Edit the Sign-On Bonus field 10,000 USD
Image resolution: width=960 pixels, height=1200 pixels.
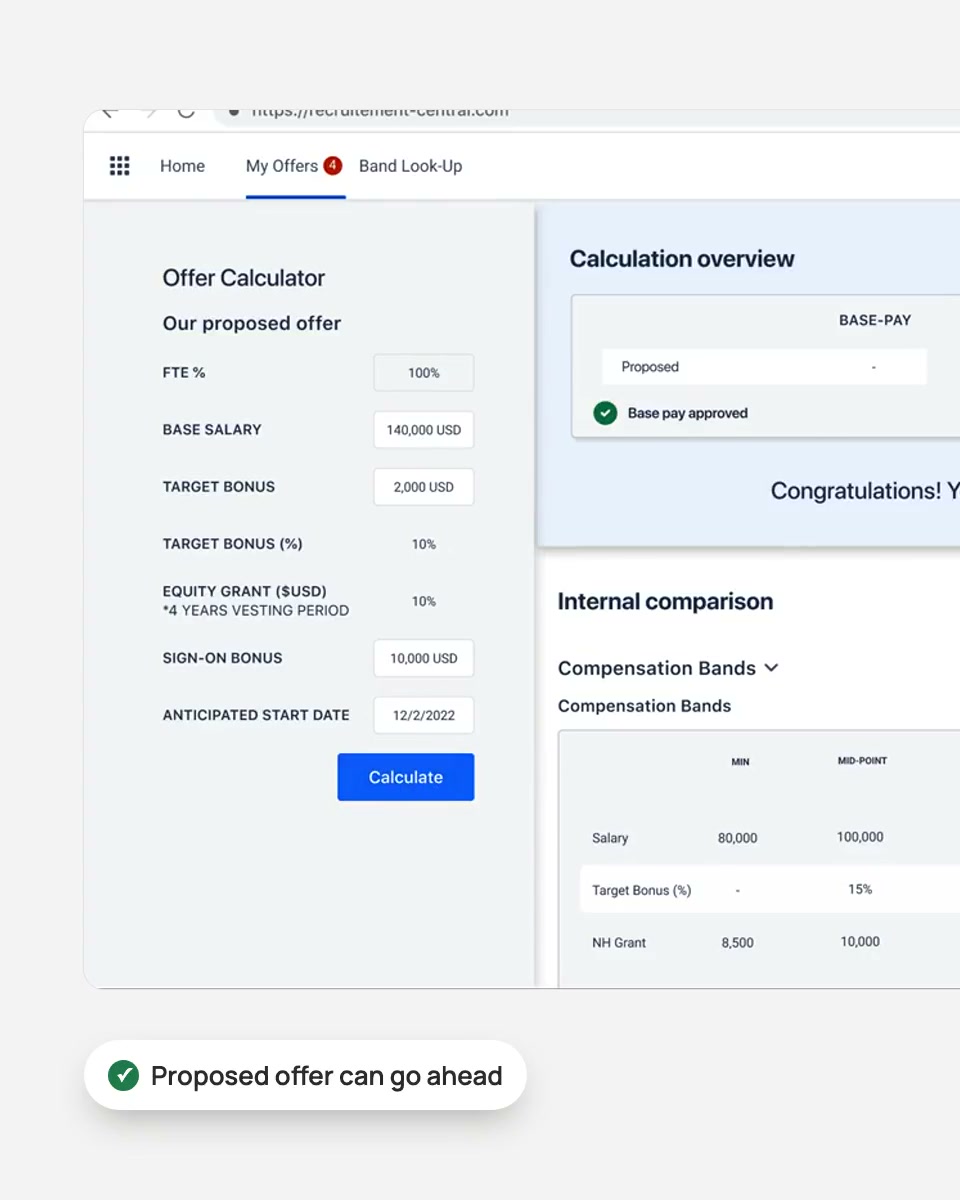(x=424, y=658)
